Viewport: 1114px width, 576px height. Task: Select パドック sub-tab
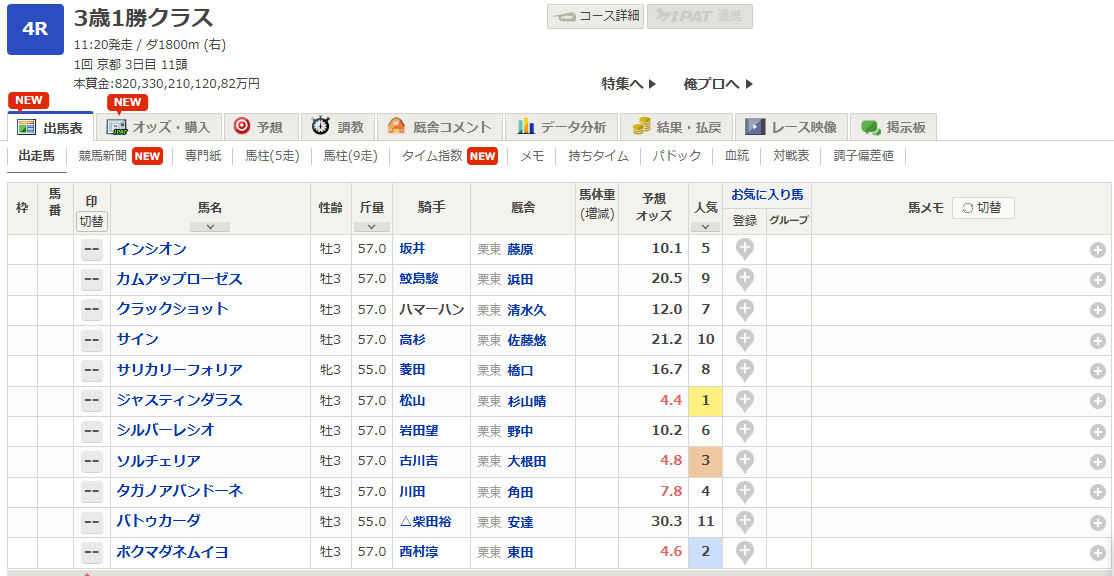tap(677, 156)
